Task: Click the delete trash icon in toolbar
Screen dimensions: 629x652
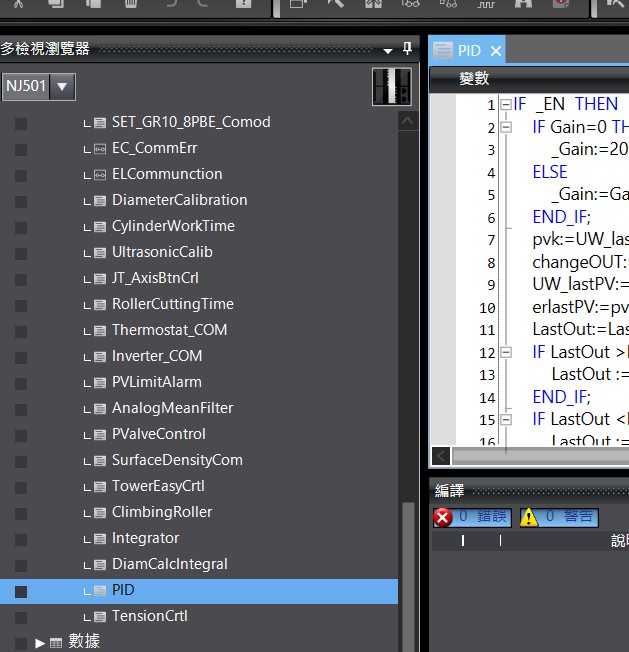Action: pyautogui.click(x=131, y=5)
